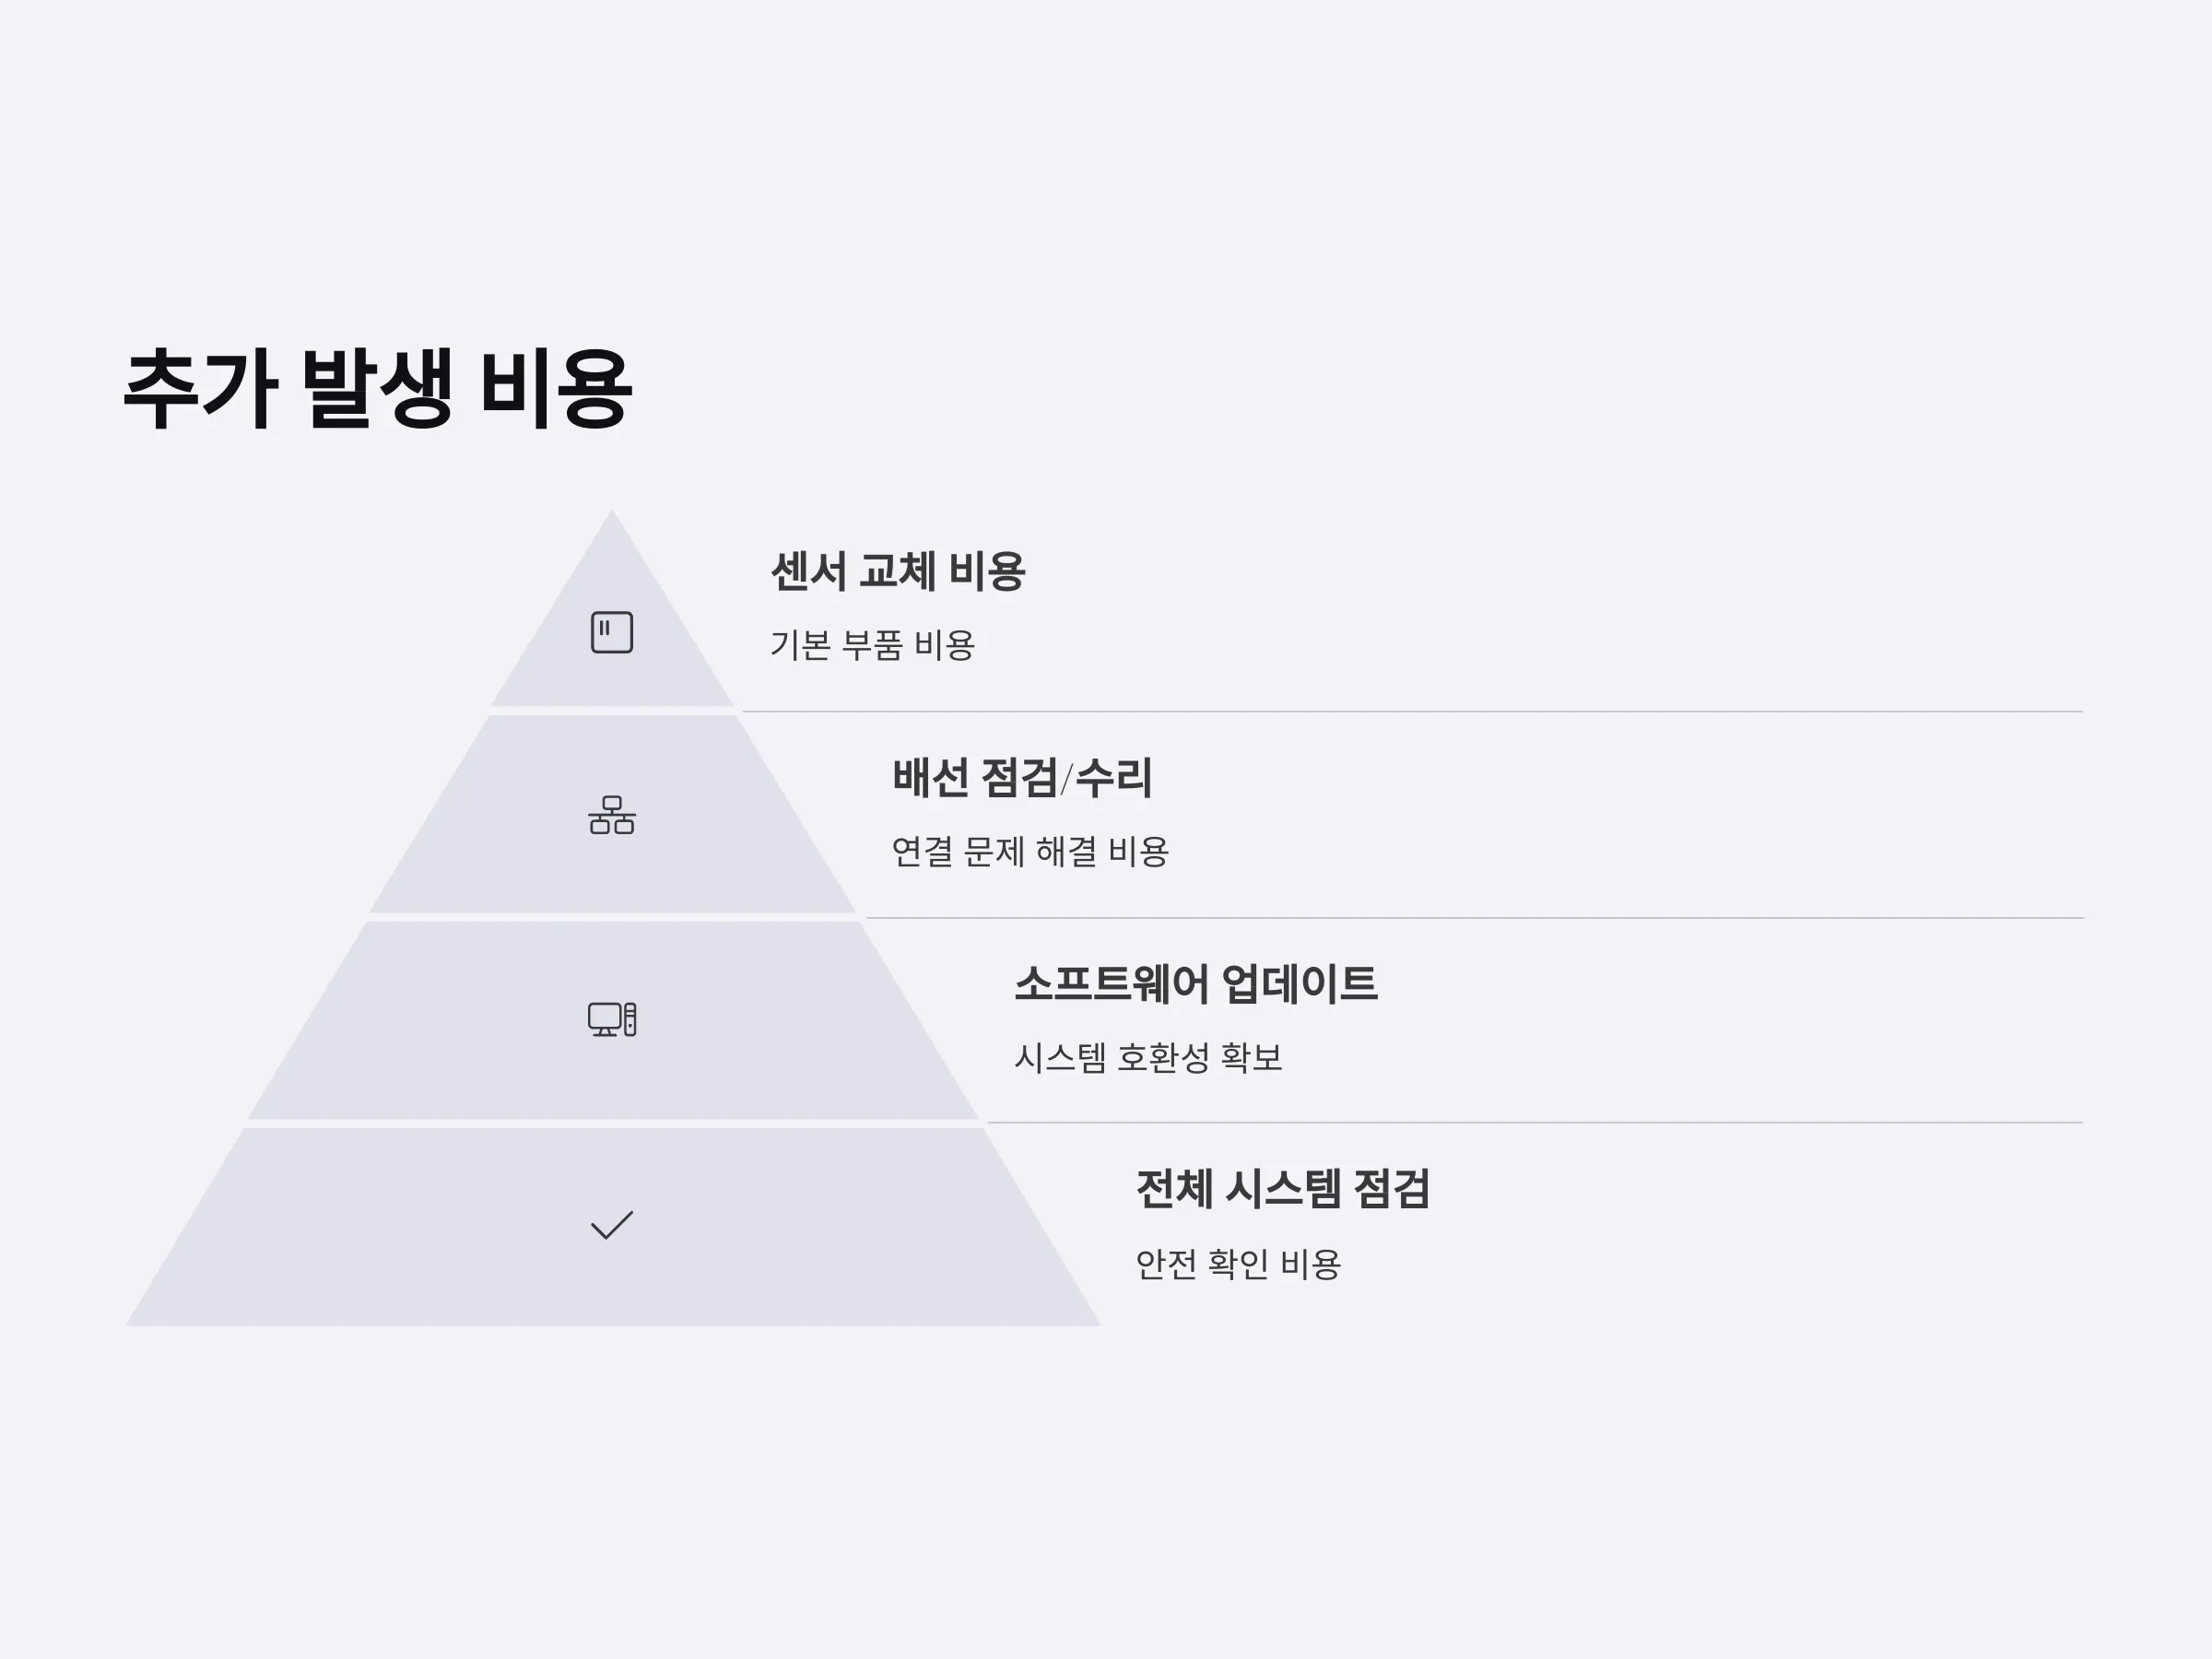Click the sensor chip icon at pyramid top

tap(612, 632)
